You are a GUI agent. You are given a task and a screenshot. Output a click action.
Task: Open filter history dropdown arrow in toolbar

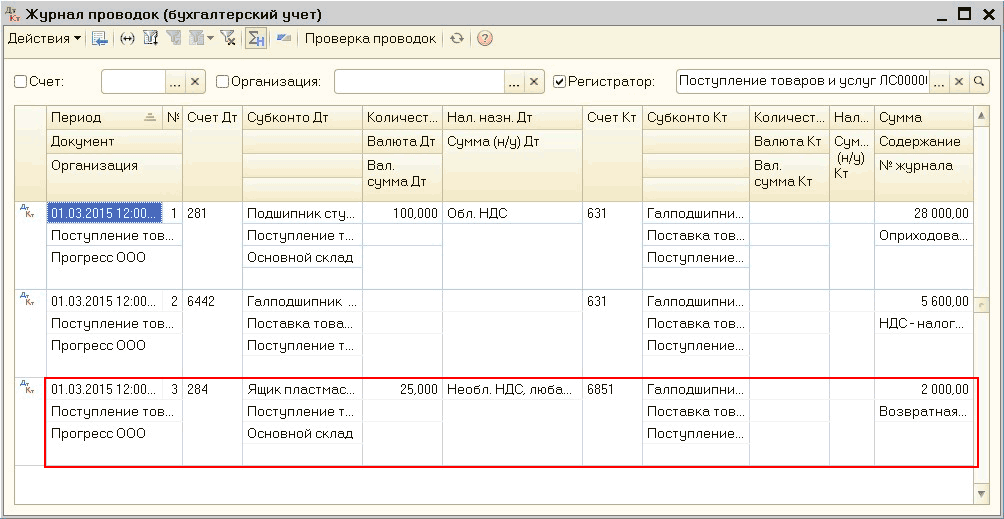tap(211, 39)
